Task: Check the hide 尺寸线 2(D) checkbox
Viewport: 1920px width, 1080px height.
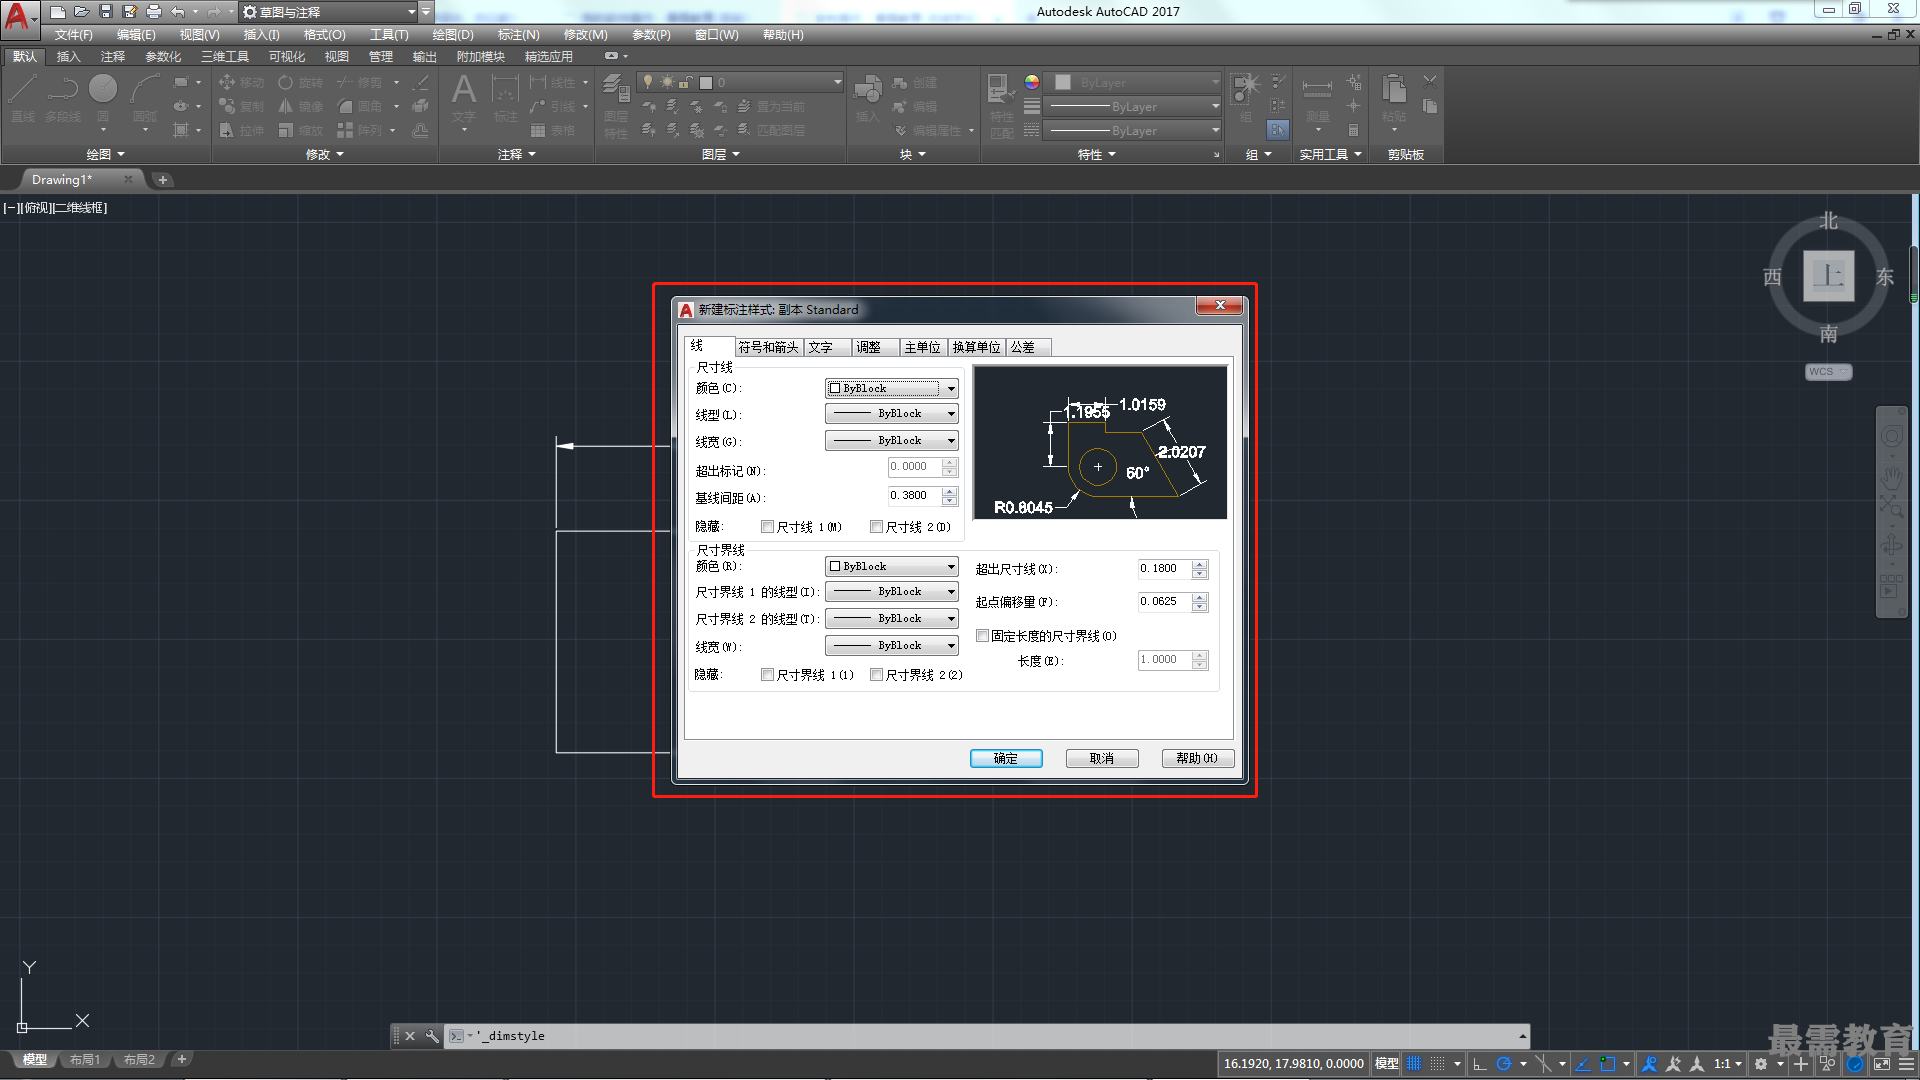Action: (877, 527)
